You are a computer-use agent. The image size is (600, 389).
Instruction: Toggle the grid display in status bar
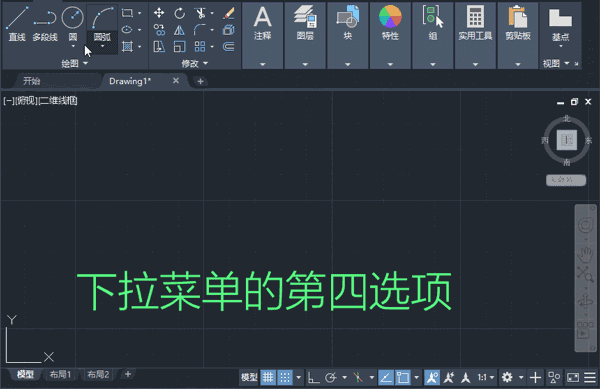[x=268, y=378]
